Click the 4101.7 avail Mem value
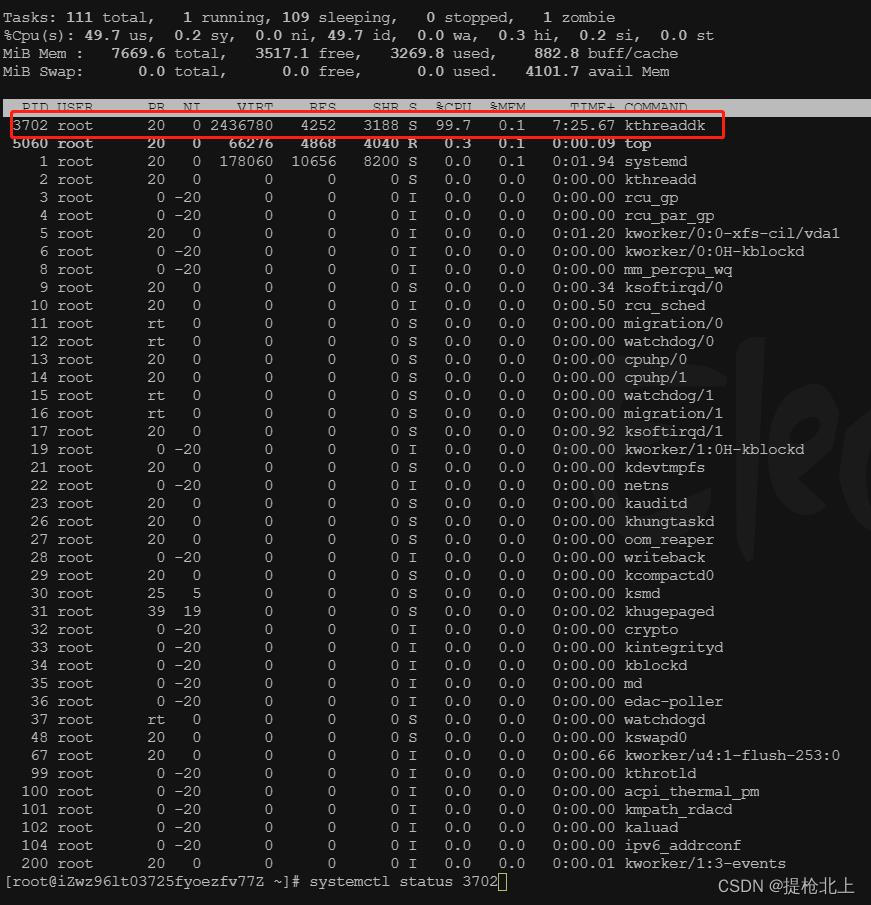The height and width of the screenshot is (905, 871). [x=552, y=72]
